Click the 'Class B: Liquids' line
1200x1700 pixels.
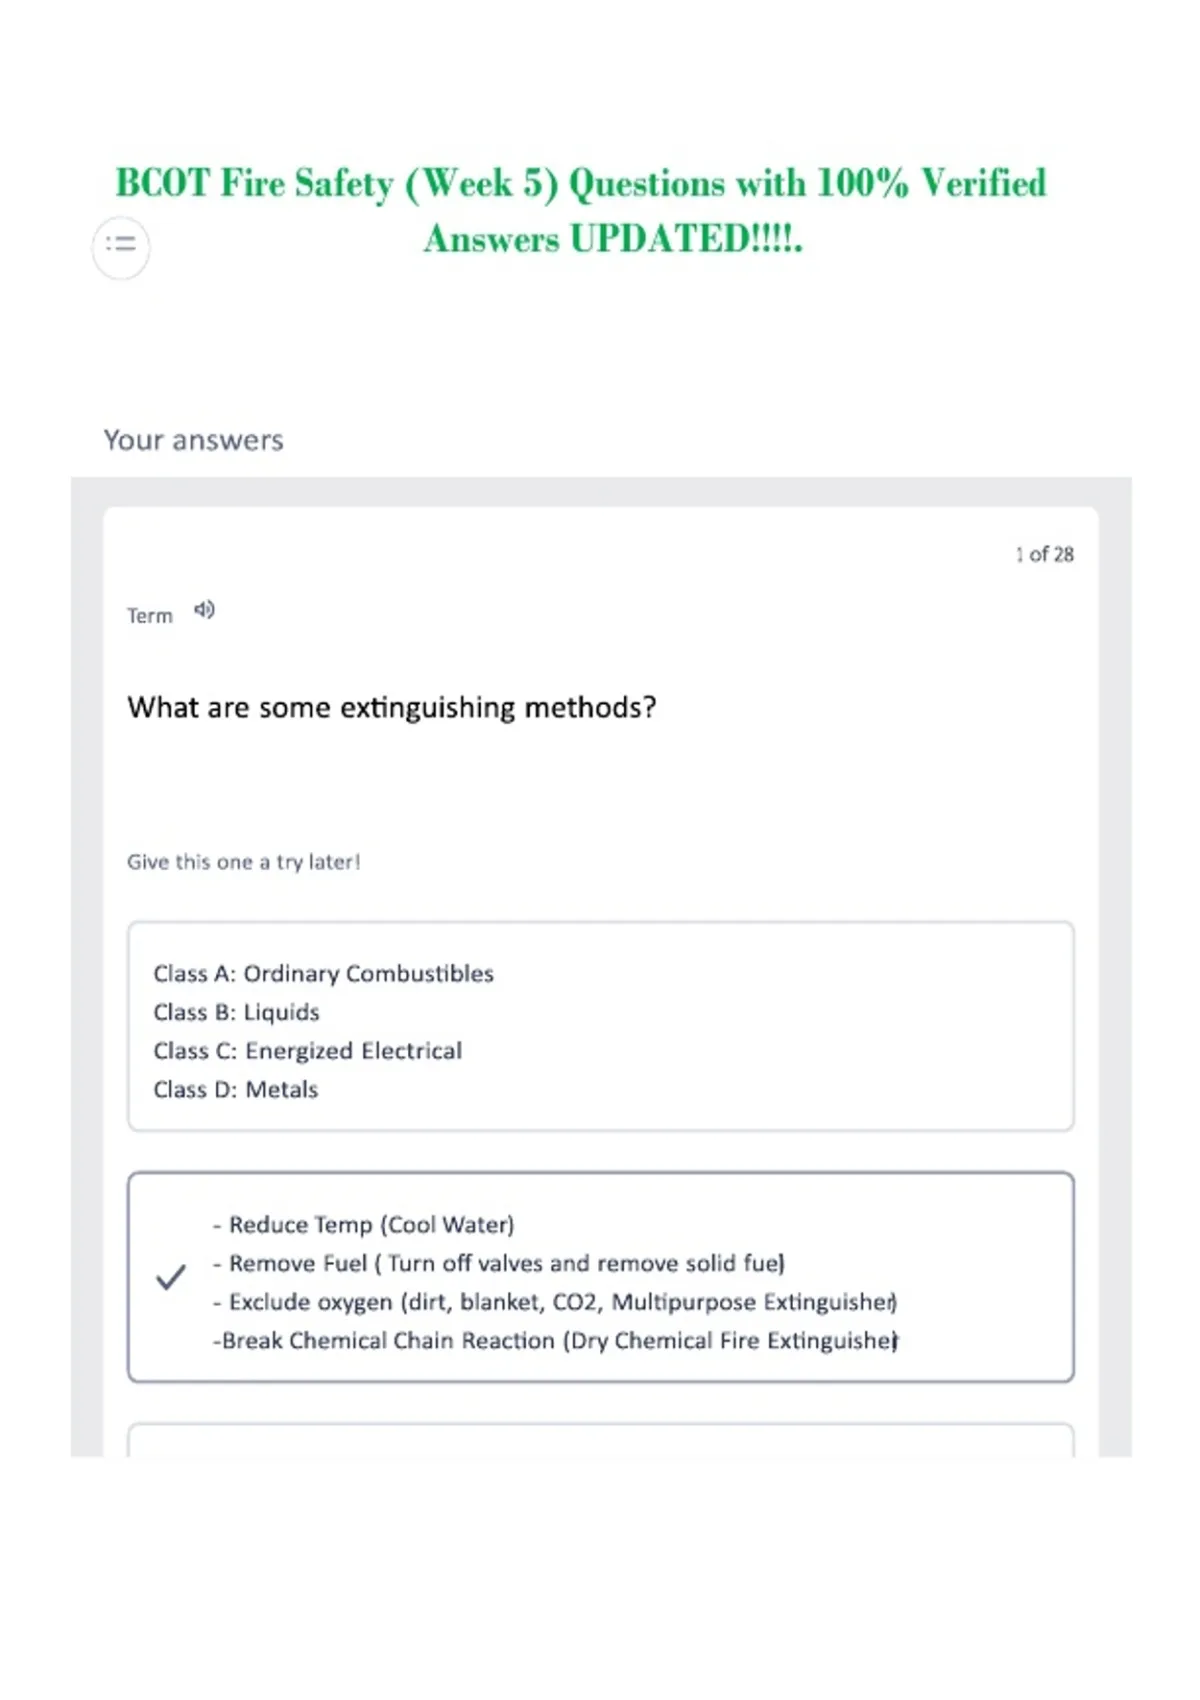(x=236, y=1012)
